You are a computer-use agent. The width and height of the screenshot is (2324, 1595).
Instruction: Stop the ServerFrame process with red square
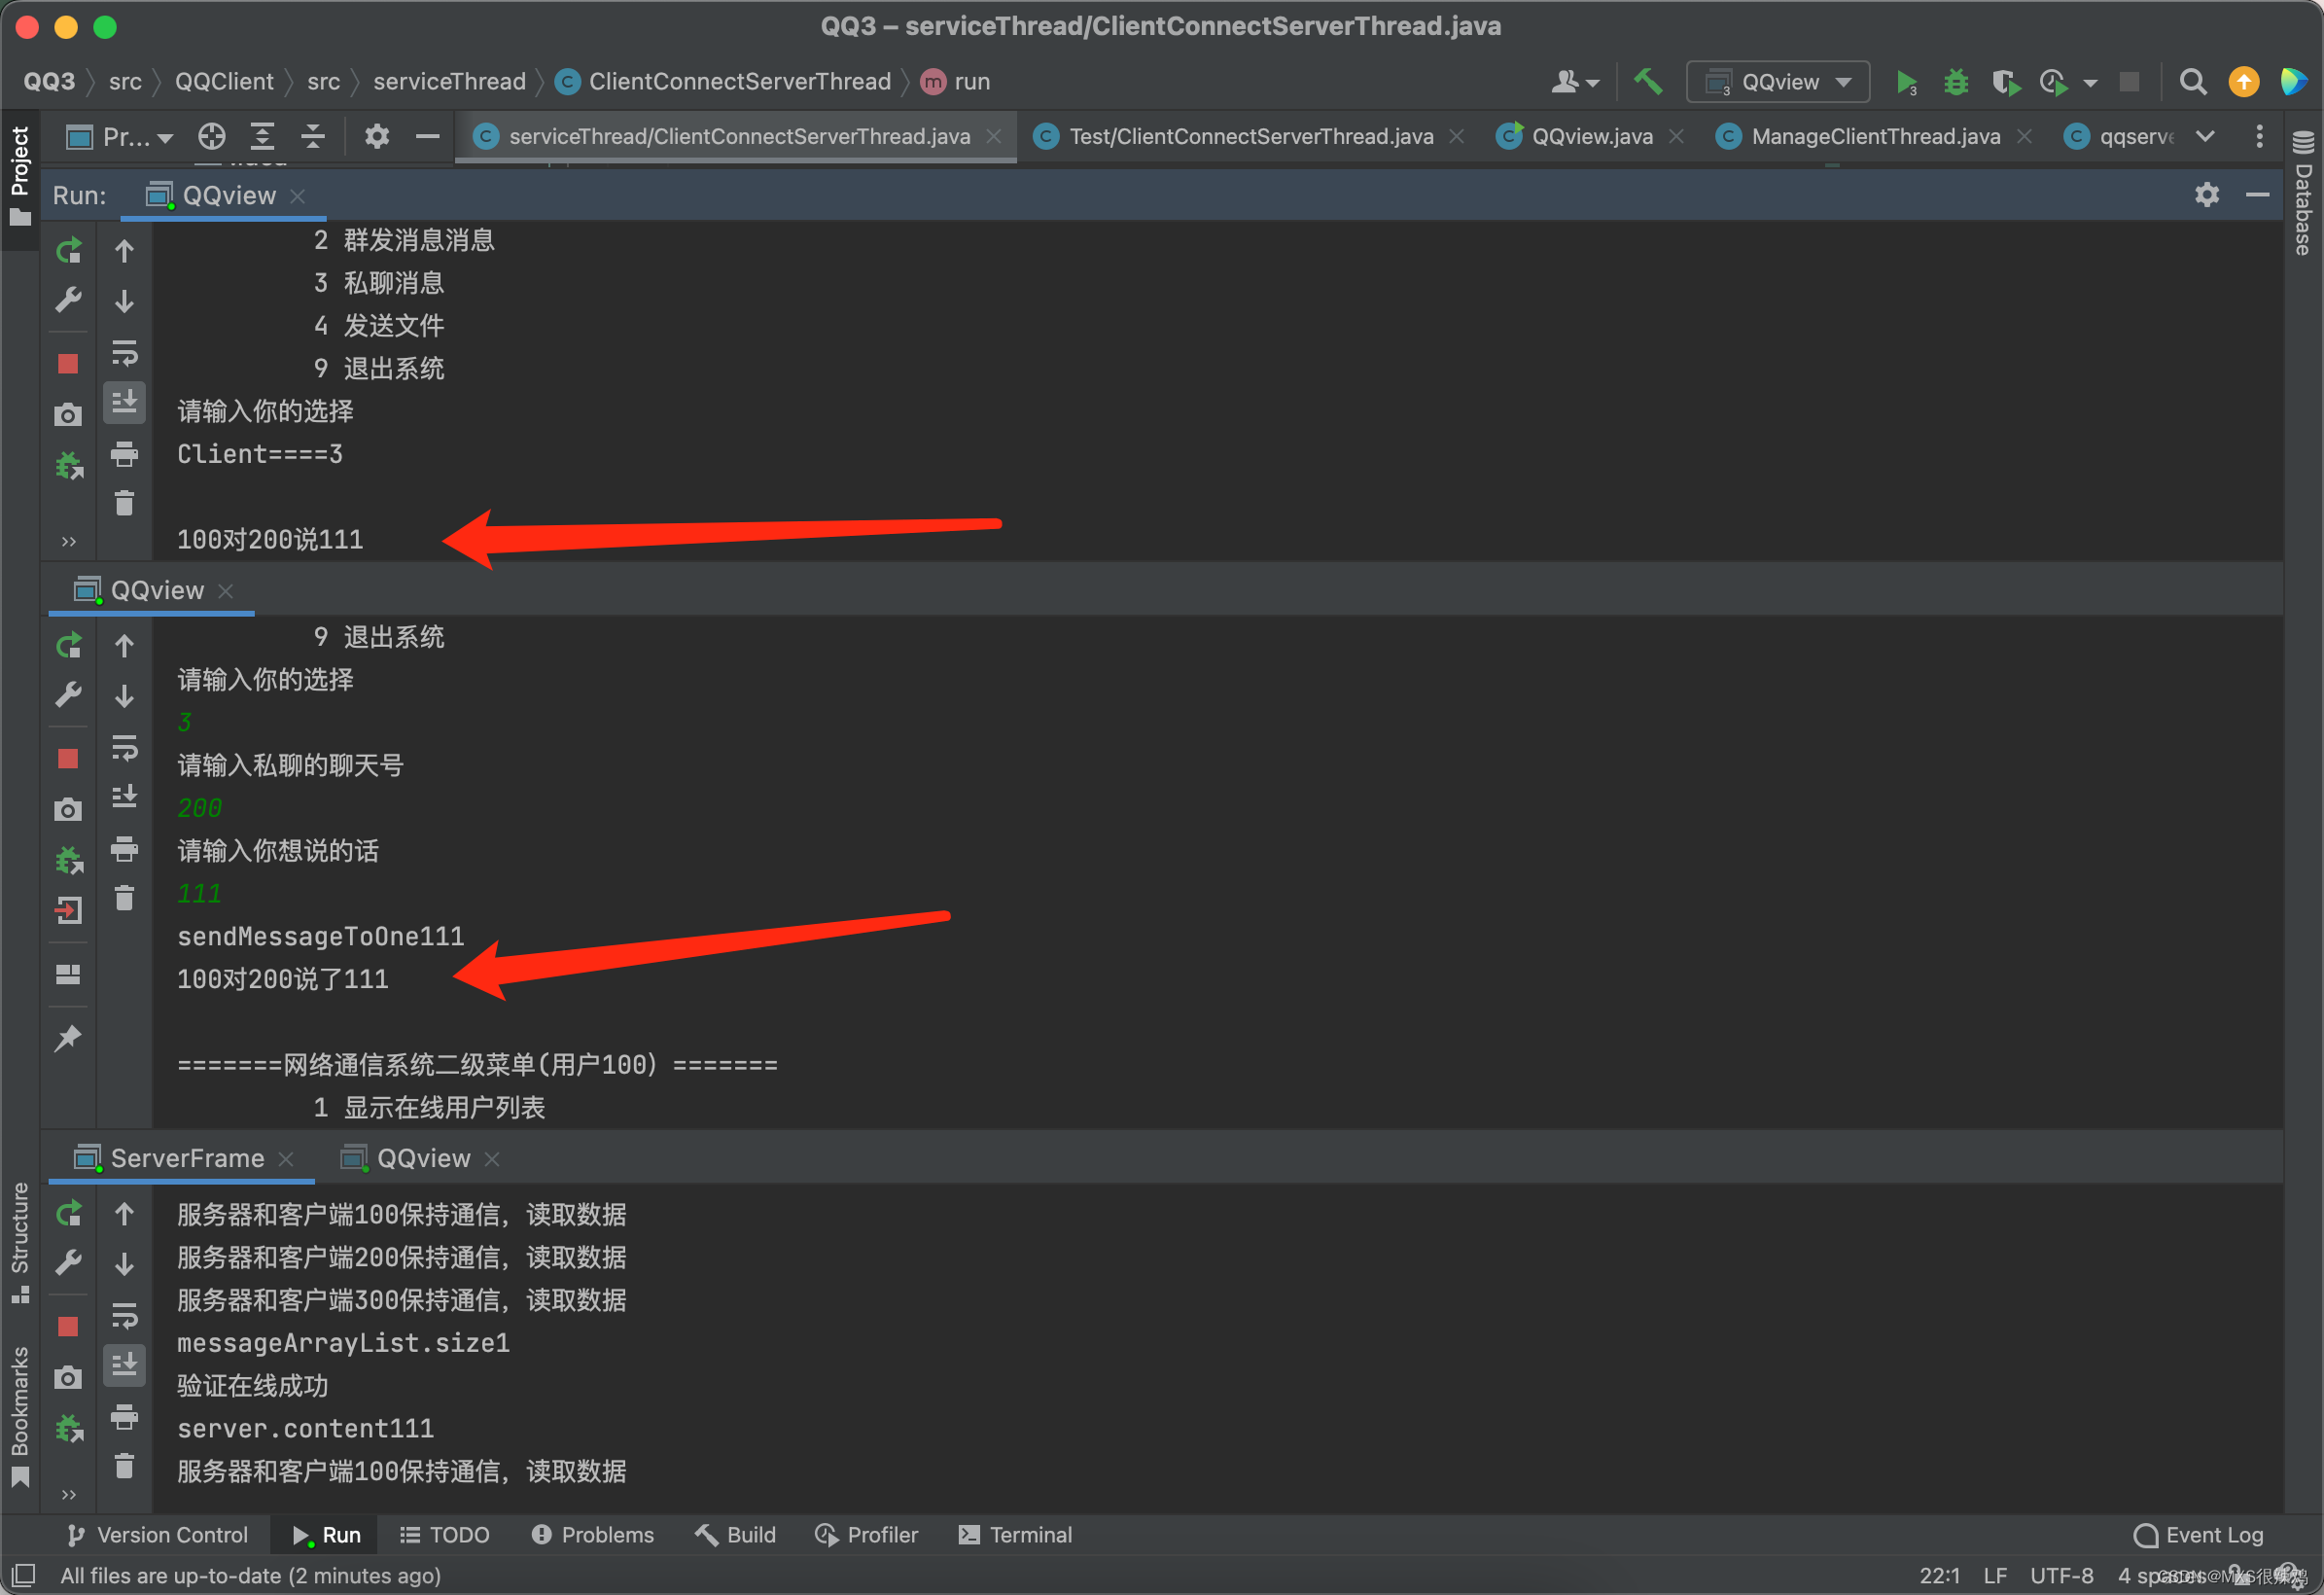click(68, 1326)
